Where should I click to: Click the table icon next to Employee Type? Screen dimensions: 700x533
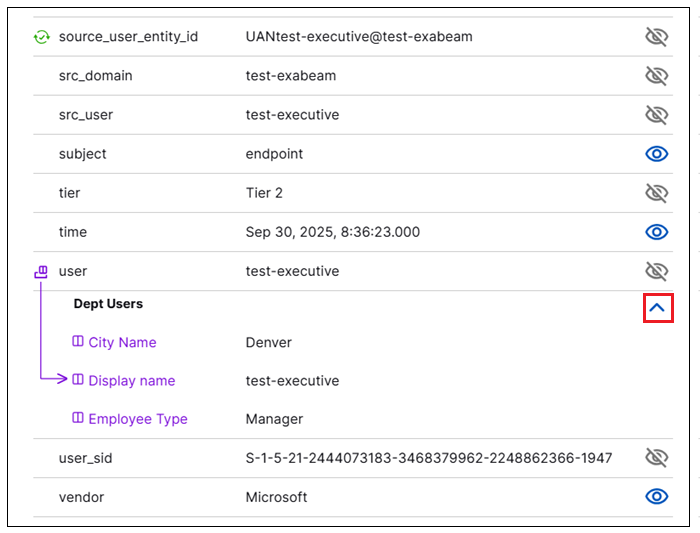(x=78, y=419)
